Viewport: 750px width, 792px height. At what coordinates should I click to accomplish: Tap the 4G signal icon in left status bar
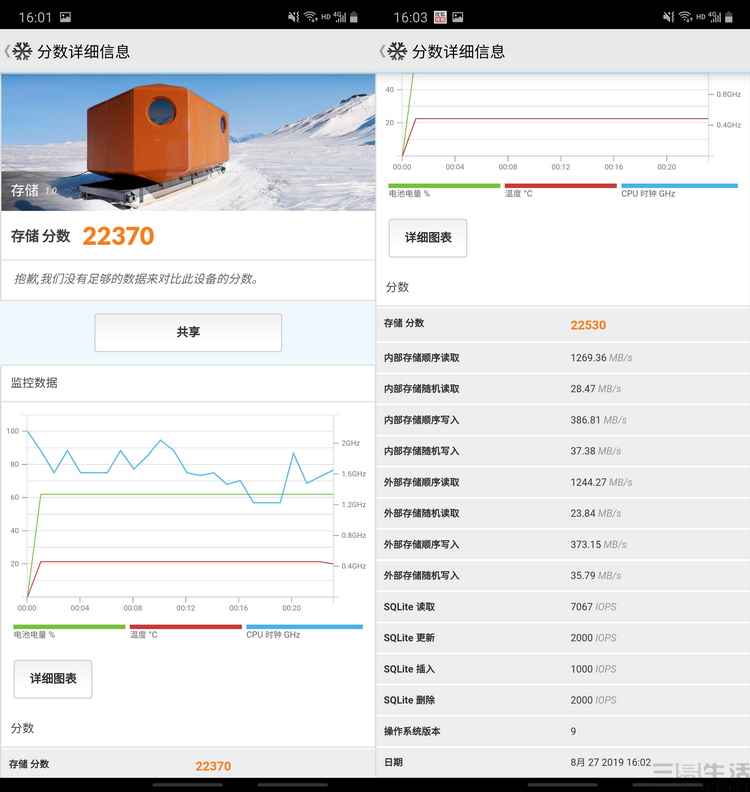pos(340,17)
